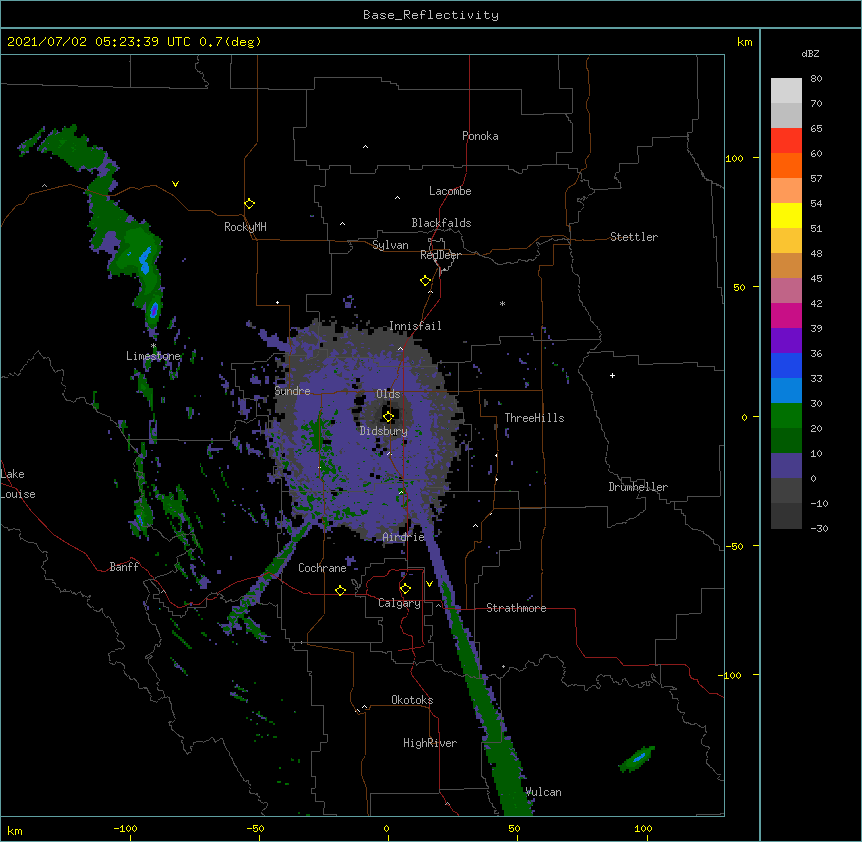Screen dimensions: 862x842
Task: Select the 42 dBZ magenta color swatch
Action: point(786,315)
